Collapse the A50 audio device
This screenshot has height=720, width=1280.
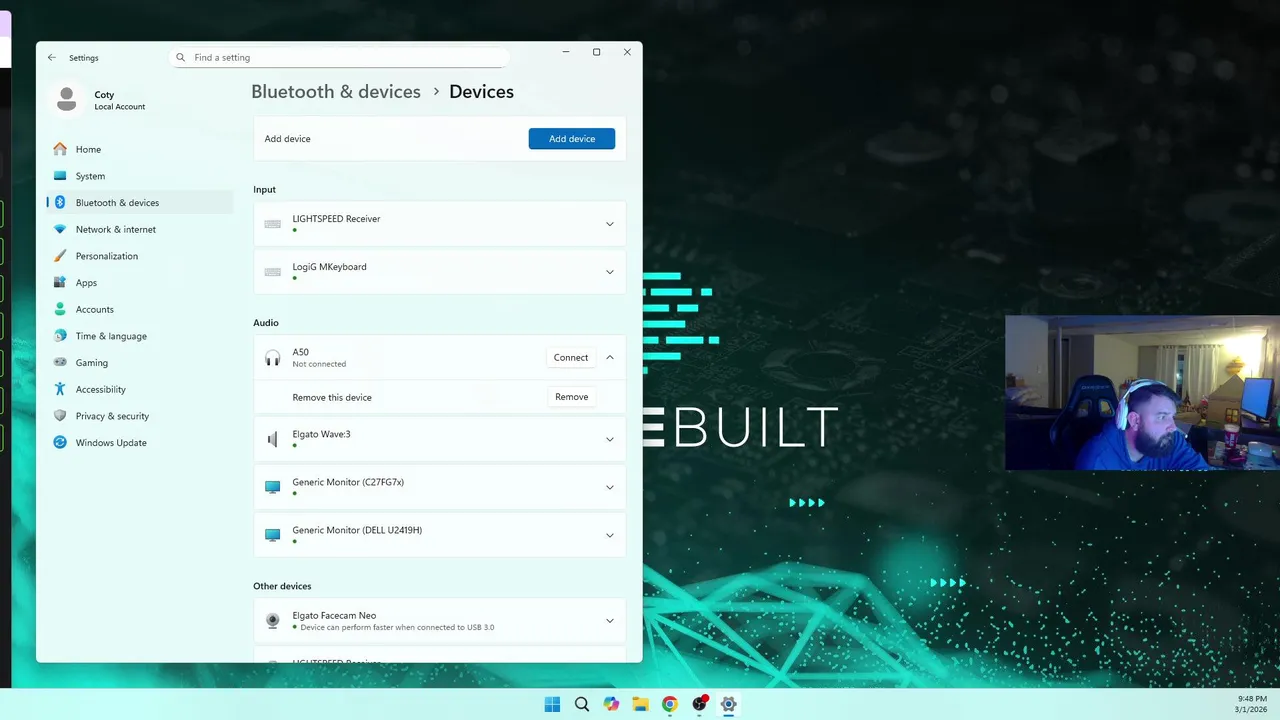(x=610, y=358)
